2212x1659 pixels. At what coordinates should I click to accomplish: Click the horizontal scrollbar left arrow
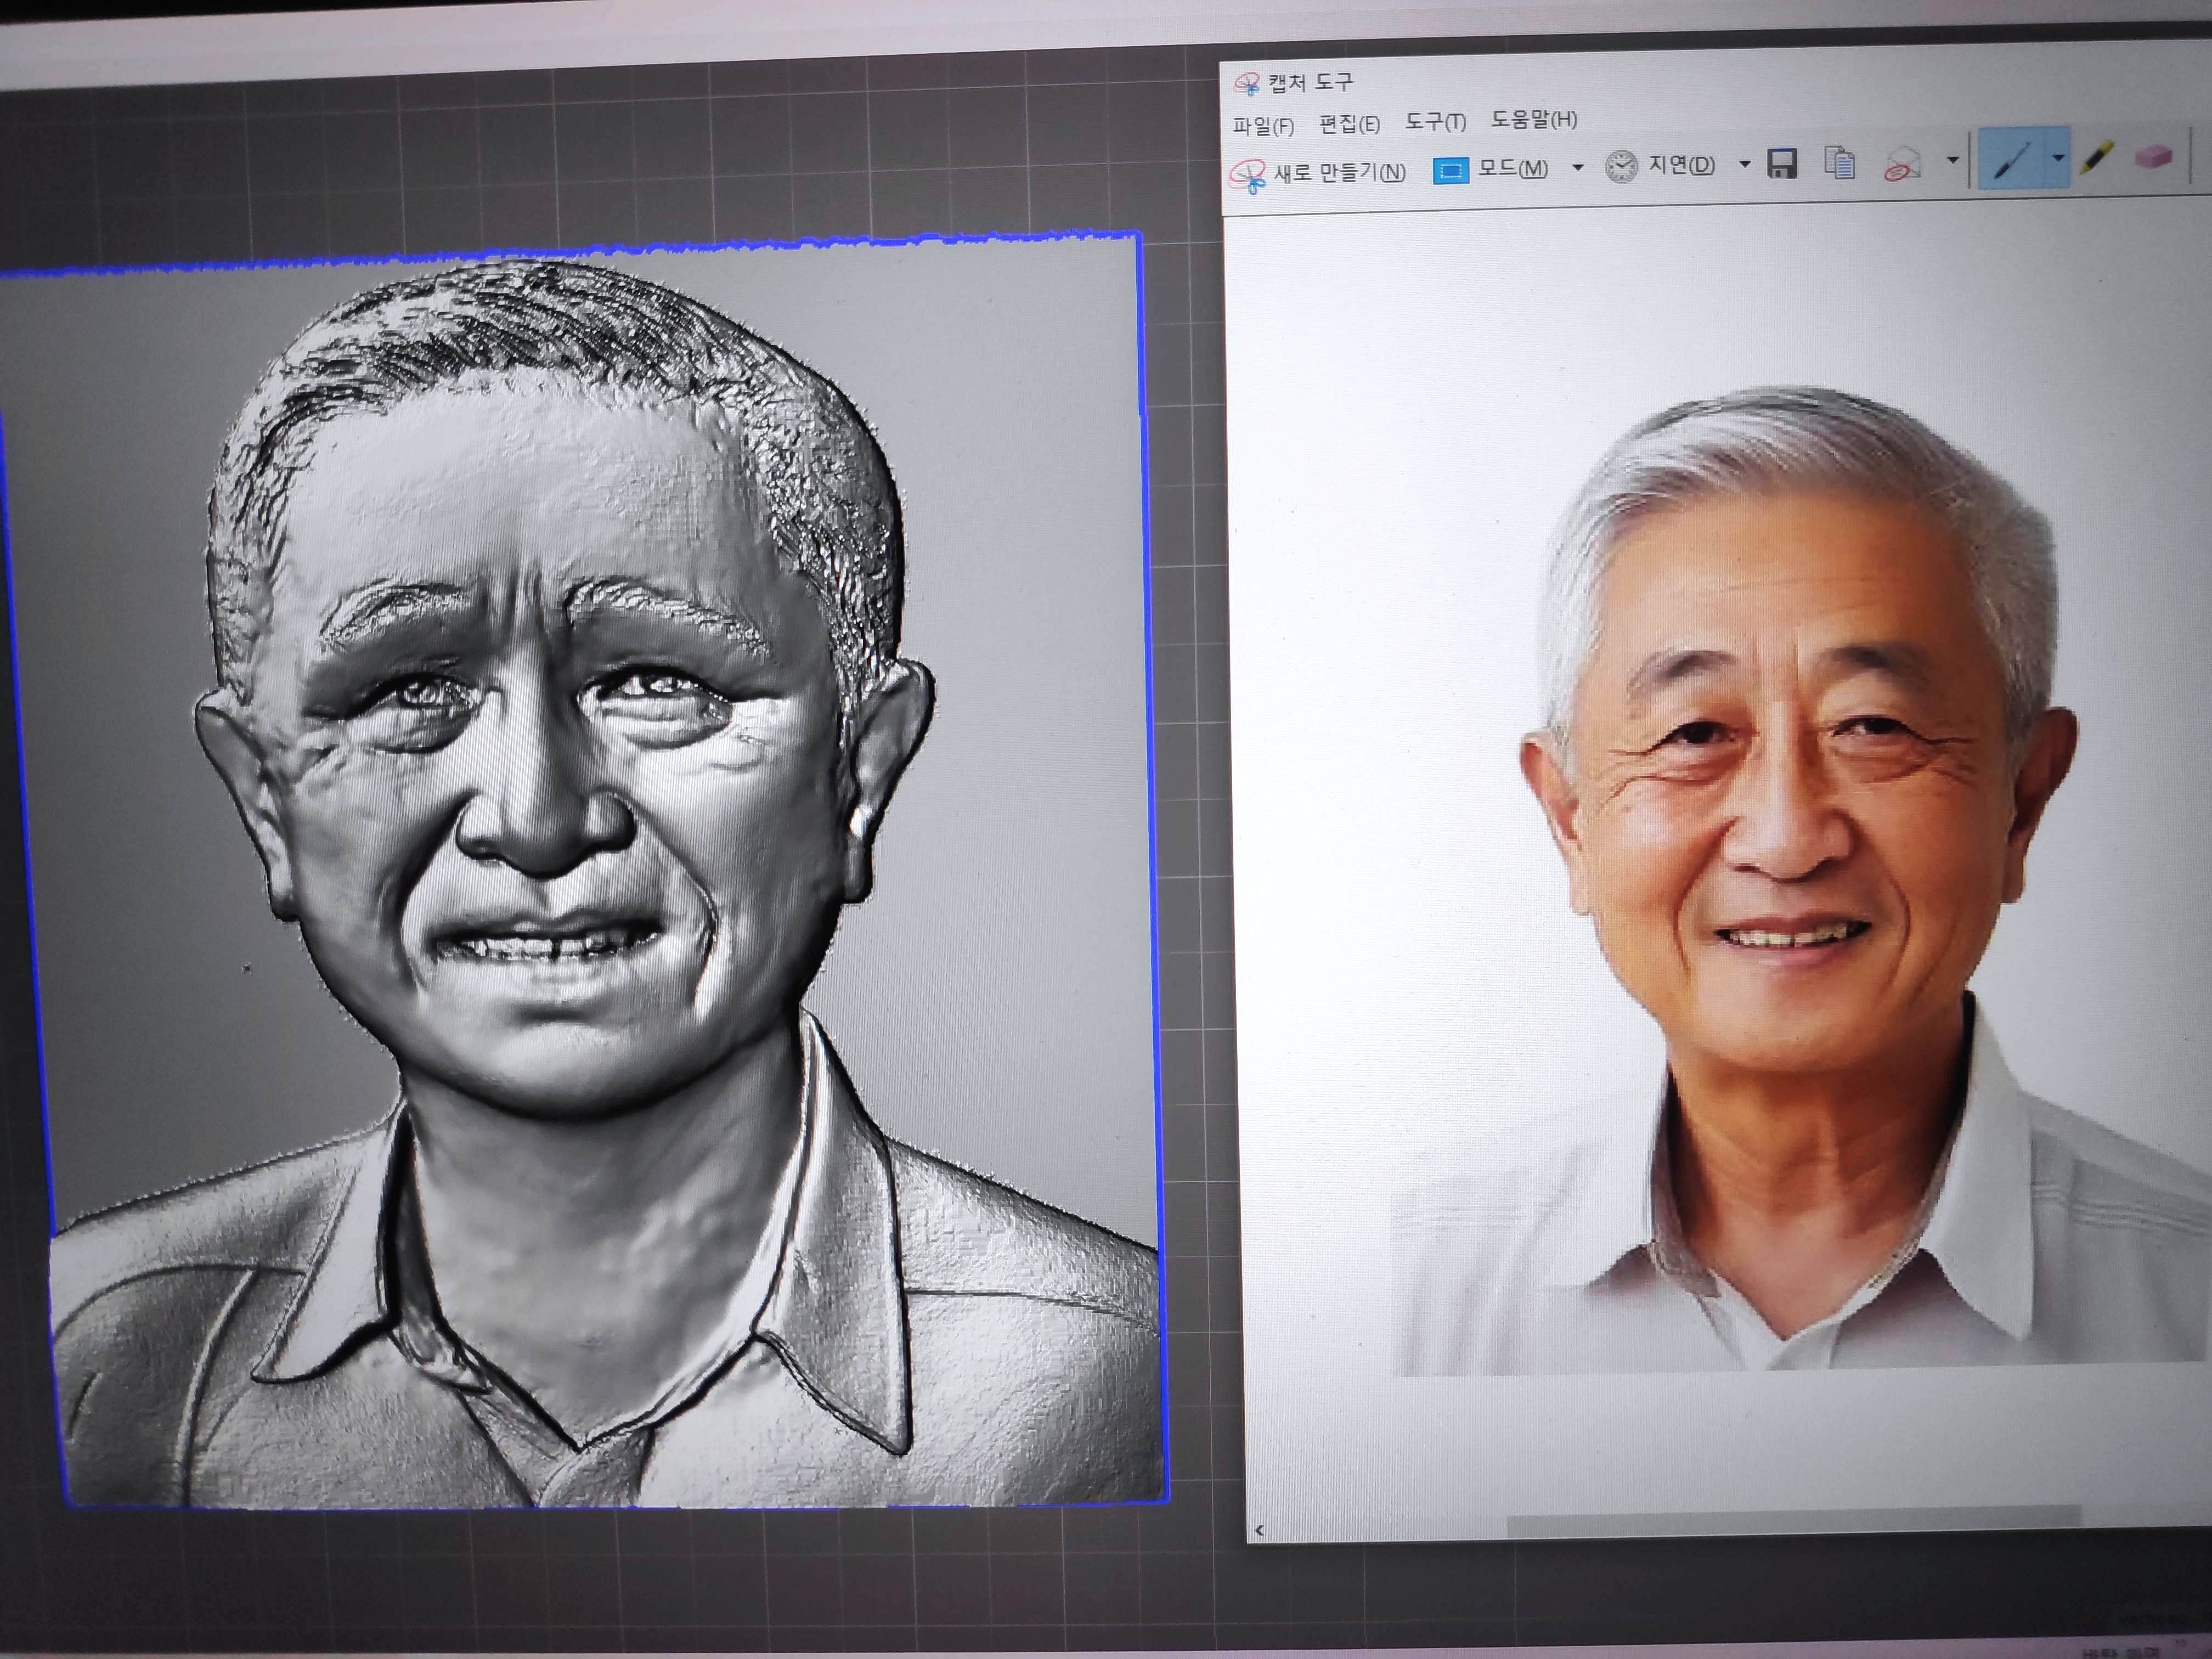pos(1259,1529)
